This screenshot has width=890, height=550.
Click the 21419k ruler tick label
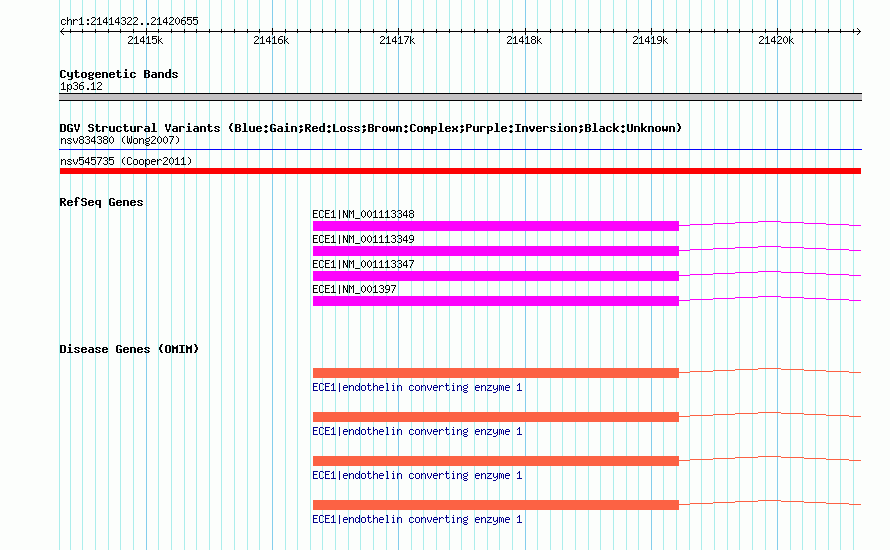(650, 40)
